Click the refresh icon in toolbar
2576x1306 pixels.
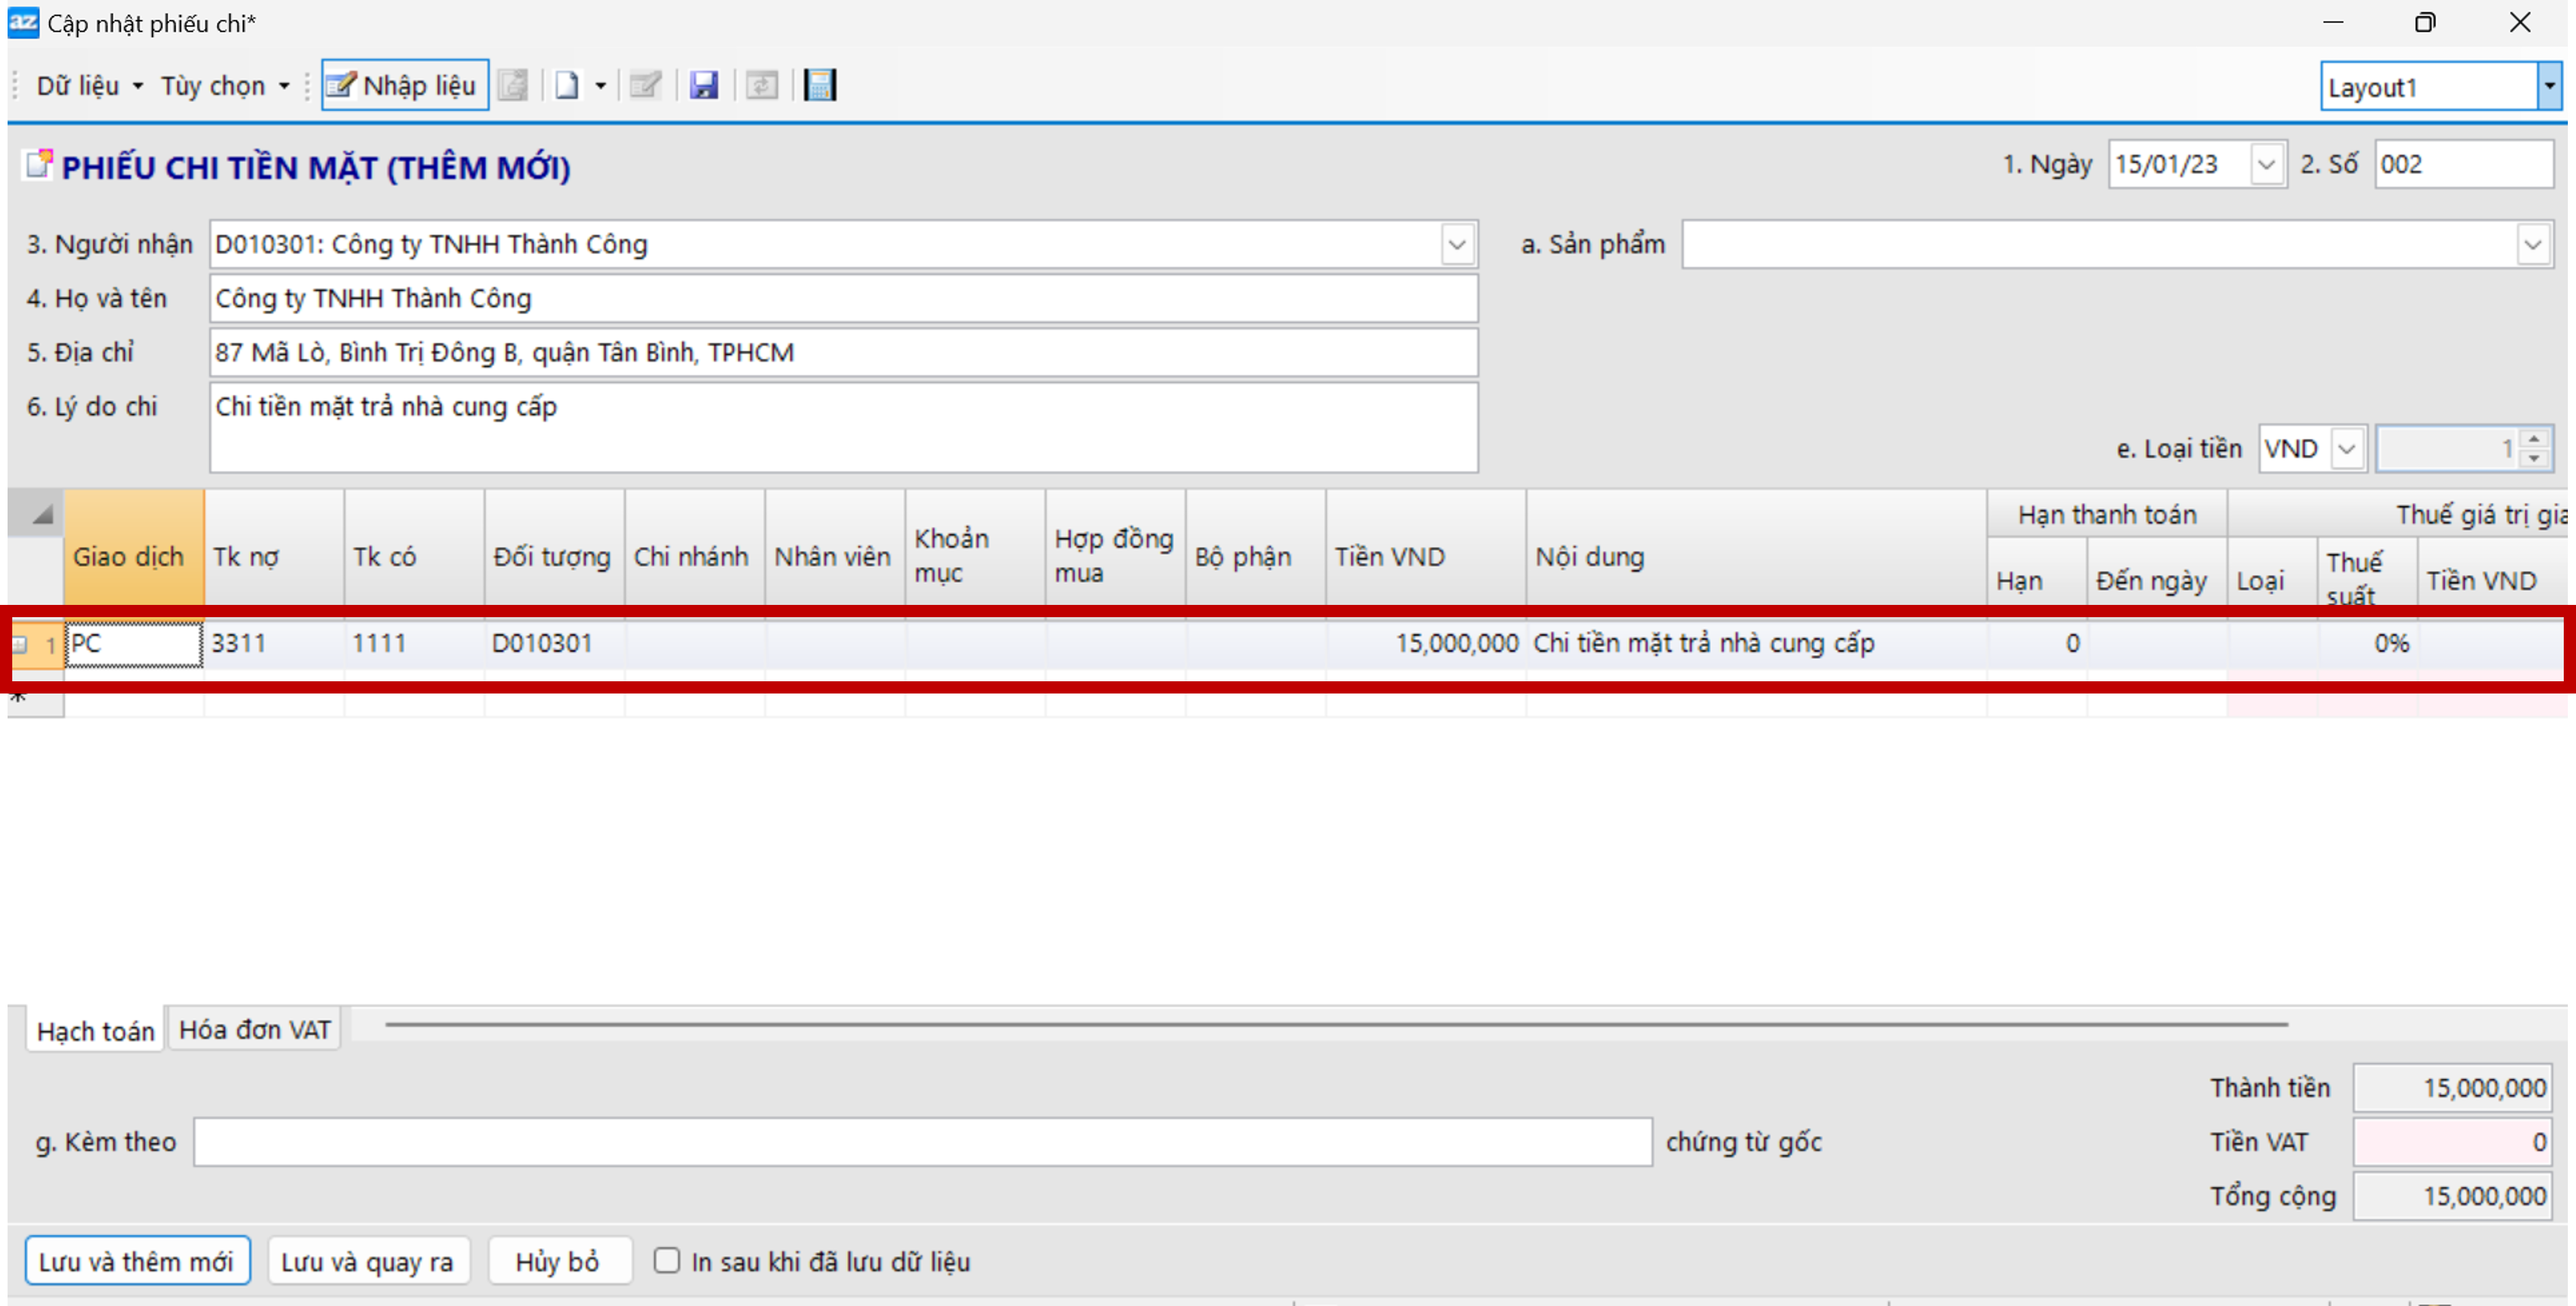pyautogui.click(x=762, y=85)
